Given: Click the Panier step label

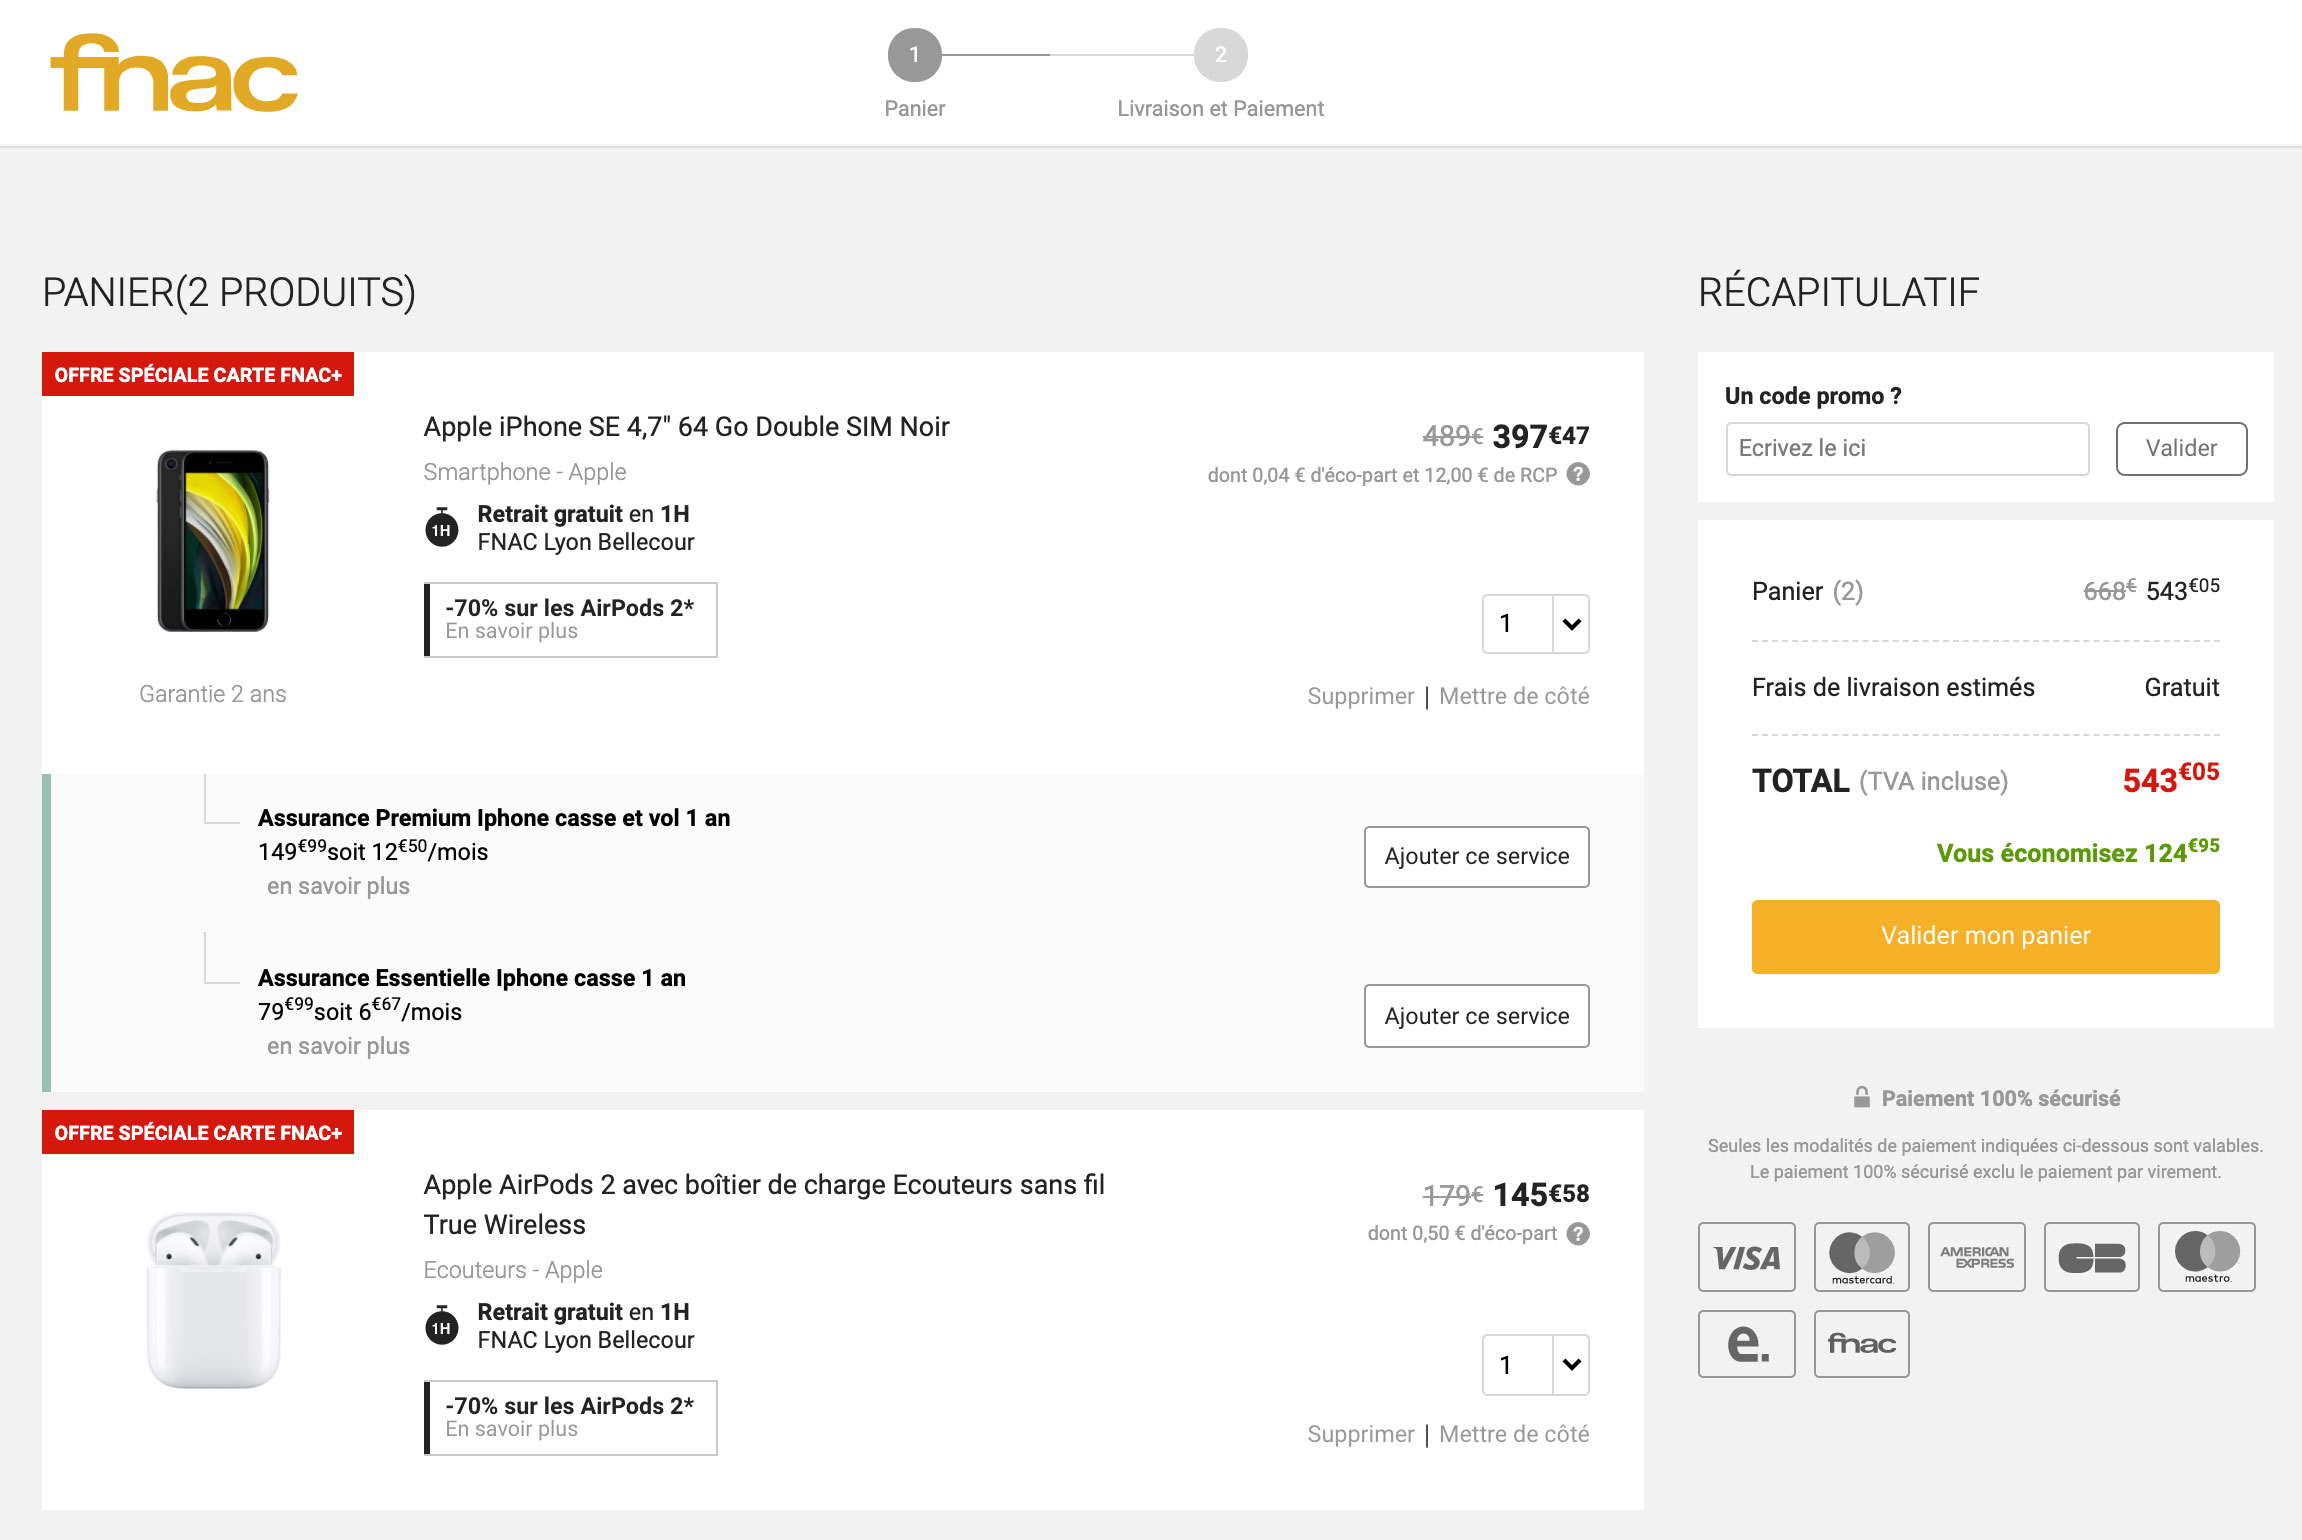Looking at the screenshot, I should (x=914, y=108).
